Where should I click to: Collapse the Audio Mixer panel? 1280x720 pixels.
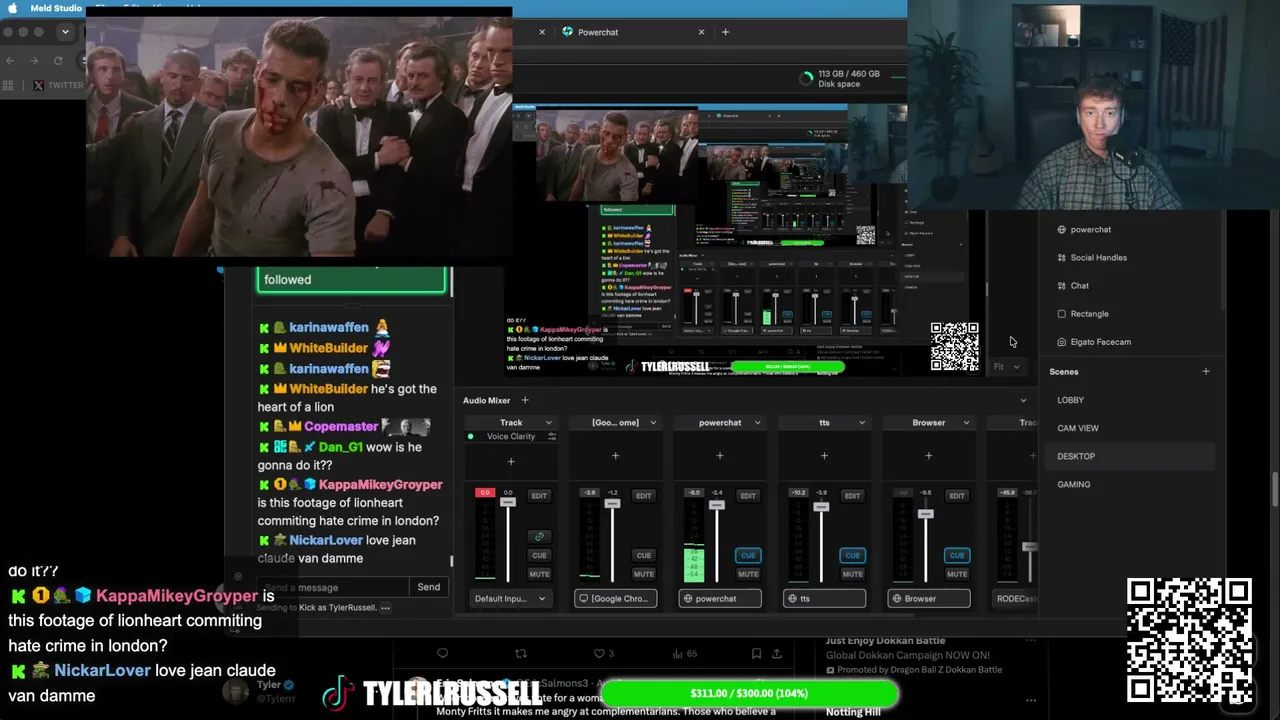click(x=1022, y=401)
